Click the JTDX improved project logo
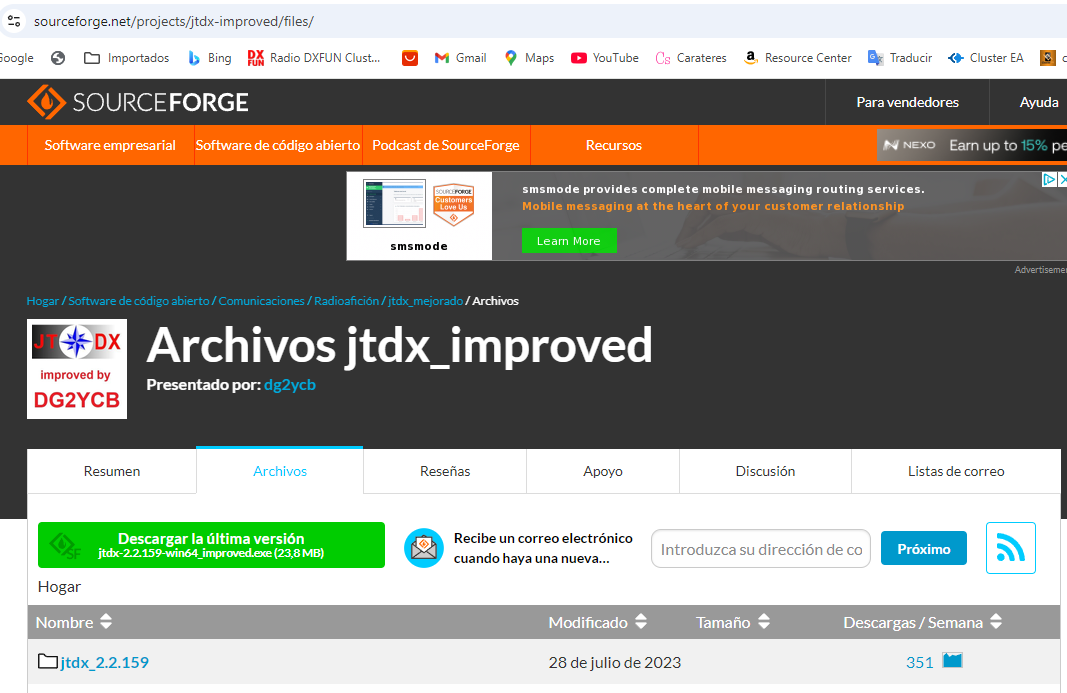1067x693 pixels. (77, 369)
